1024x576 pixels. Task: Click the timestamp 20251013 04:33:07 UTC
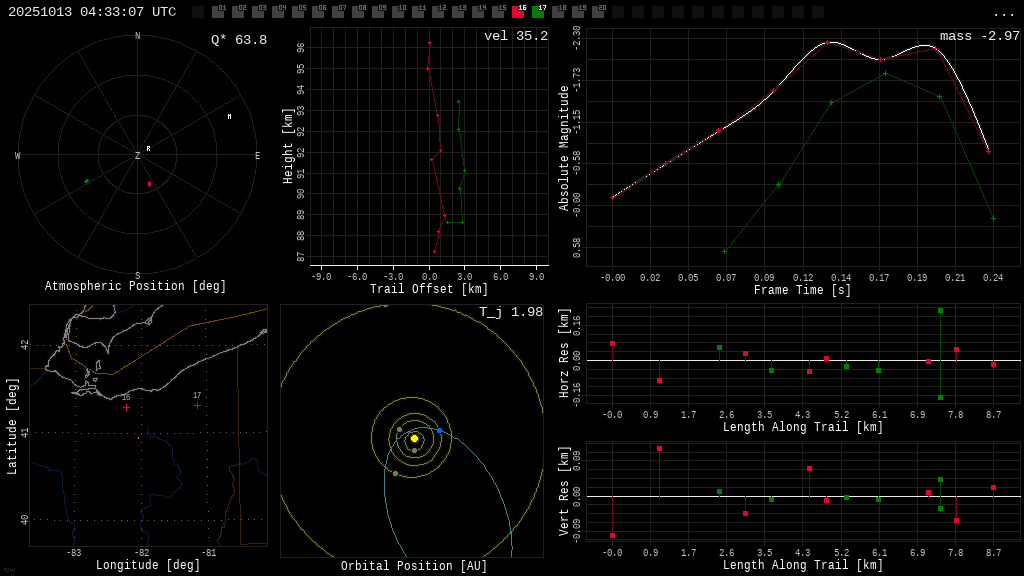tap(92, 12)
